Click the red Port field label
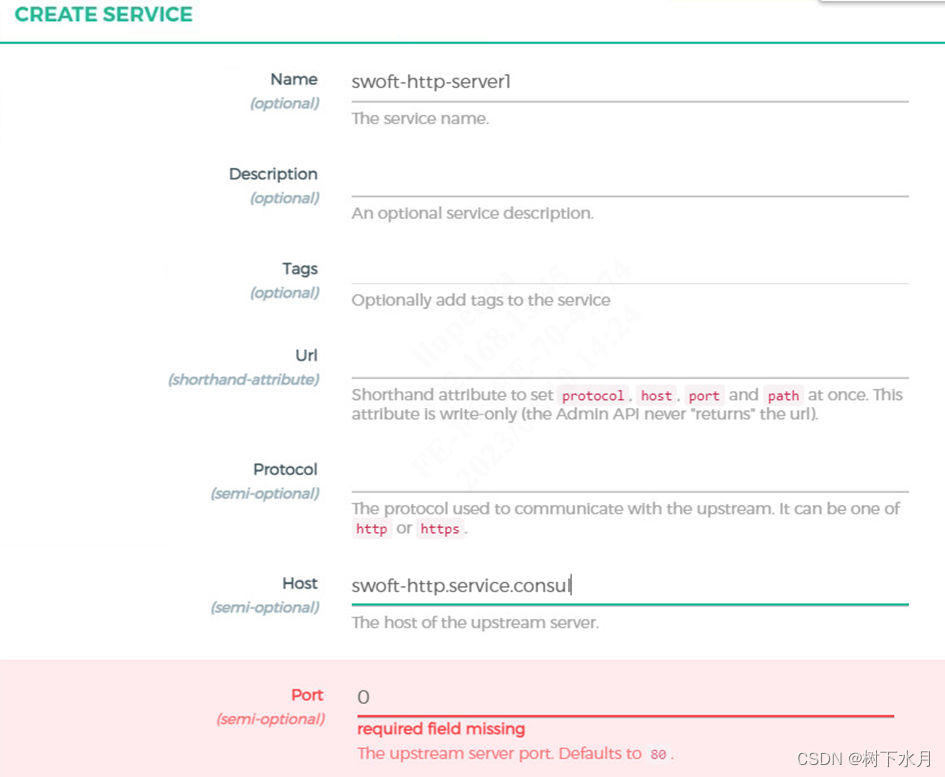The height and width of the screenshot is (777, 945). tap(307, 695)
